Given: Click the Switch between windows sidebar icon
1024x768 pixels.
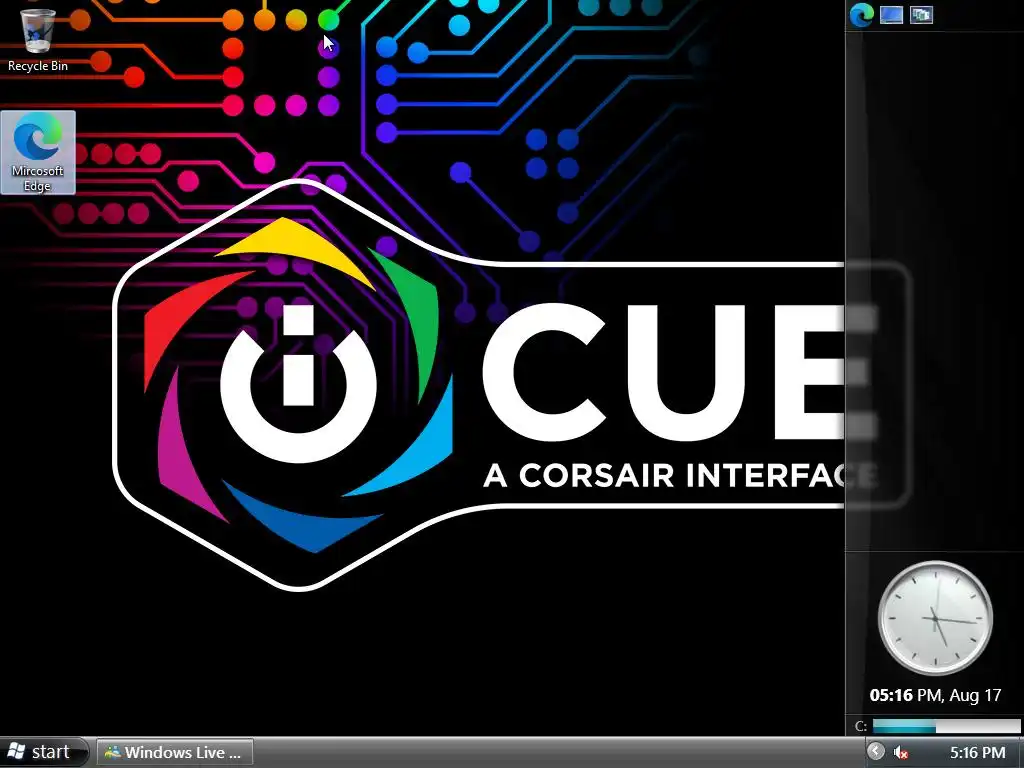Looking at the screenshot, I should pyautogui.click(x=921, y=14).
